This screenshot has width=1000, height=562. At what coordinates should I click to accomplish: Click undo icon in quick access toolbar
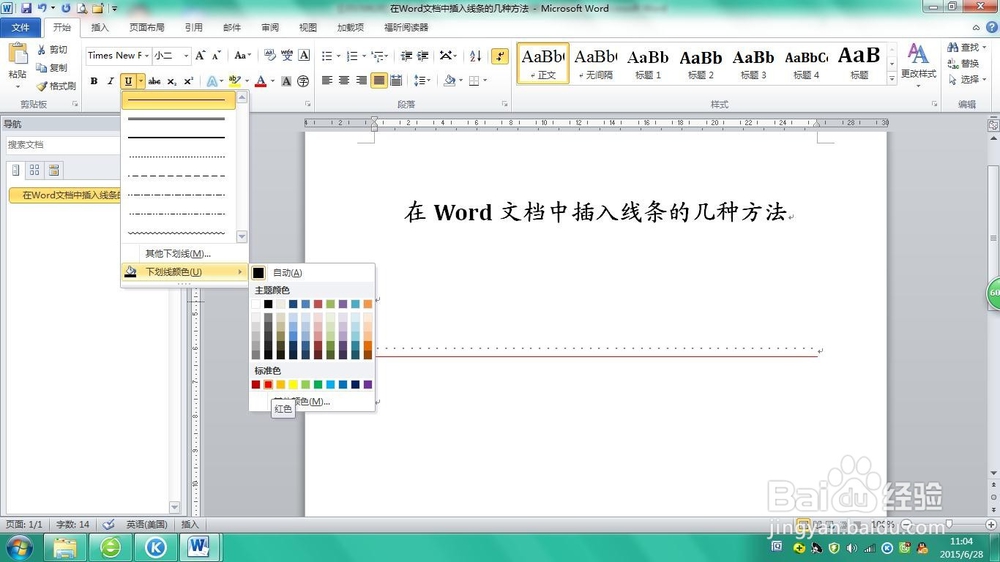tap(42, 8)
